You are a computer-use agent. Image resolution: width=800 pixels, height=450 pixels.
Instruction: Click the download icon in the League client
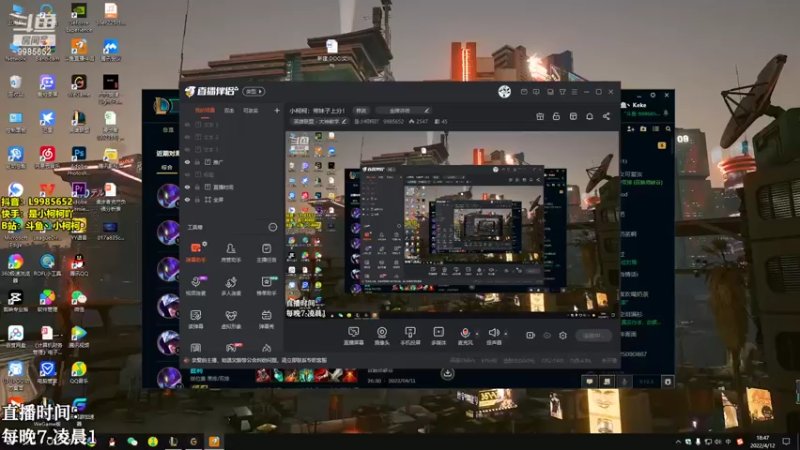[x=447, y=373]
